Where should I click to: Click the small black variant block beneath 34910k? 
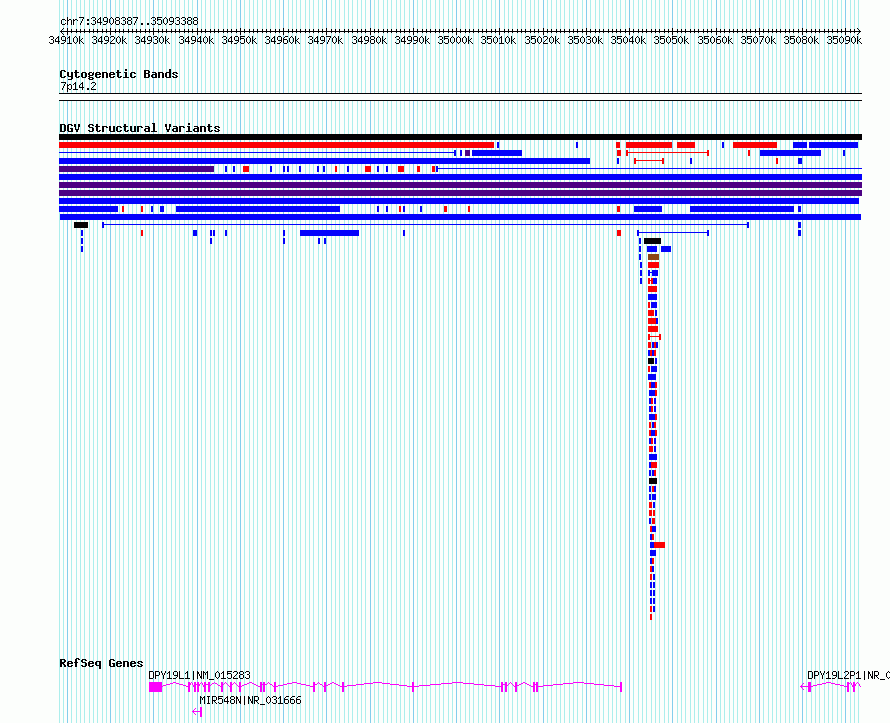click(x=81, y=225)
